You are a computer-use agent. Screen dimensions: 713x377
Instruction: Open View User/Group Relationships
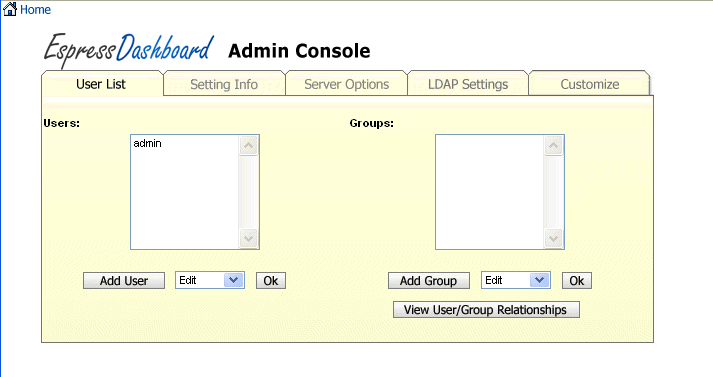(486, 310)
